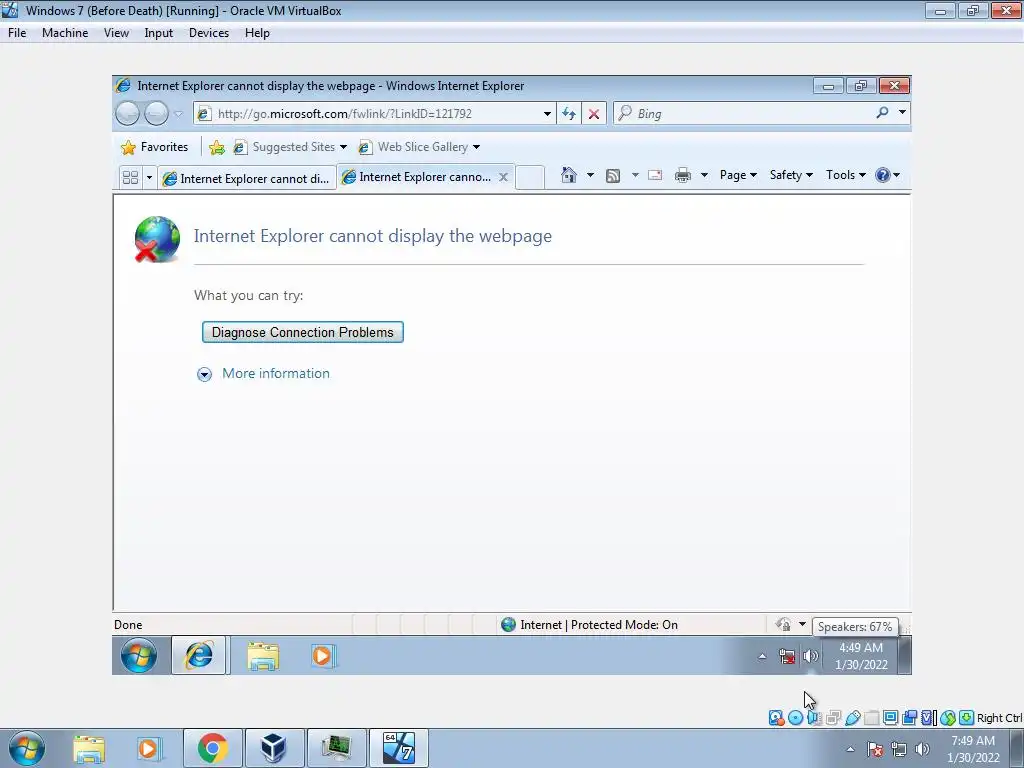Open Google Chrome from host taskbar
The height and width of the screenshot is (768, 1024).
[212, 748]
